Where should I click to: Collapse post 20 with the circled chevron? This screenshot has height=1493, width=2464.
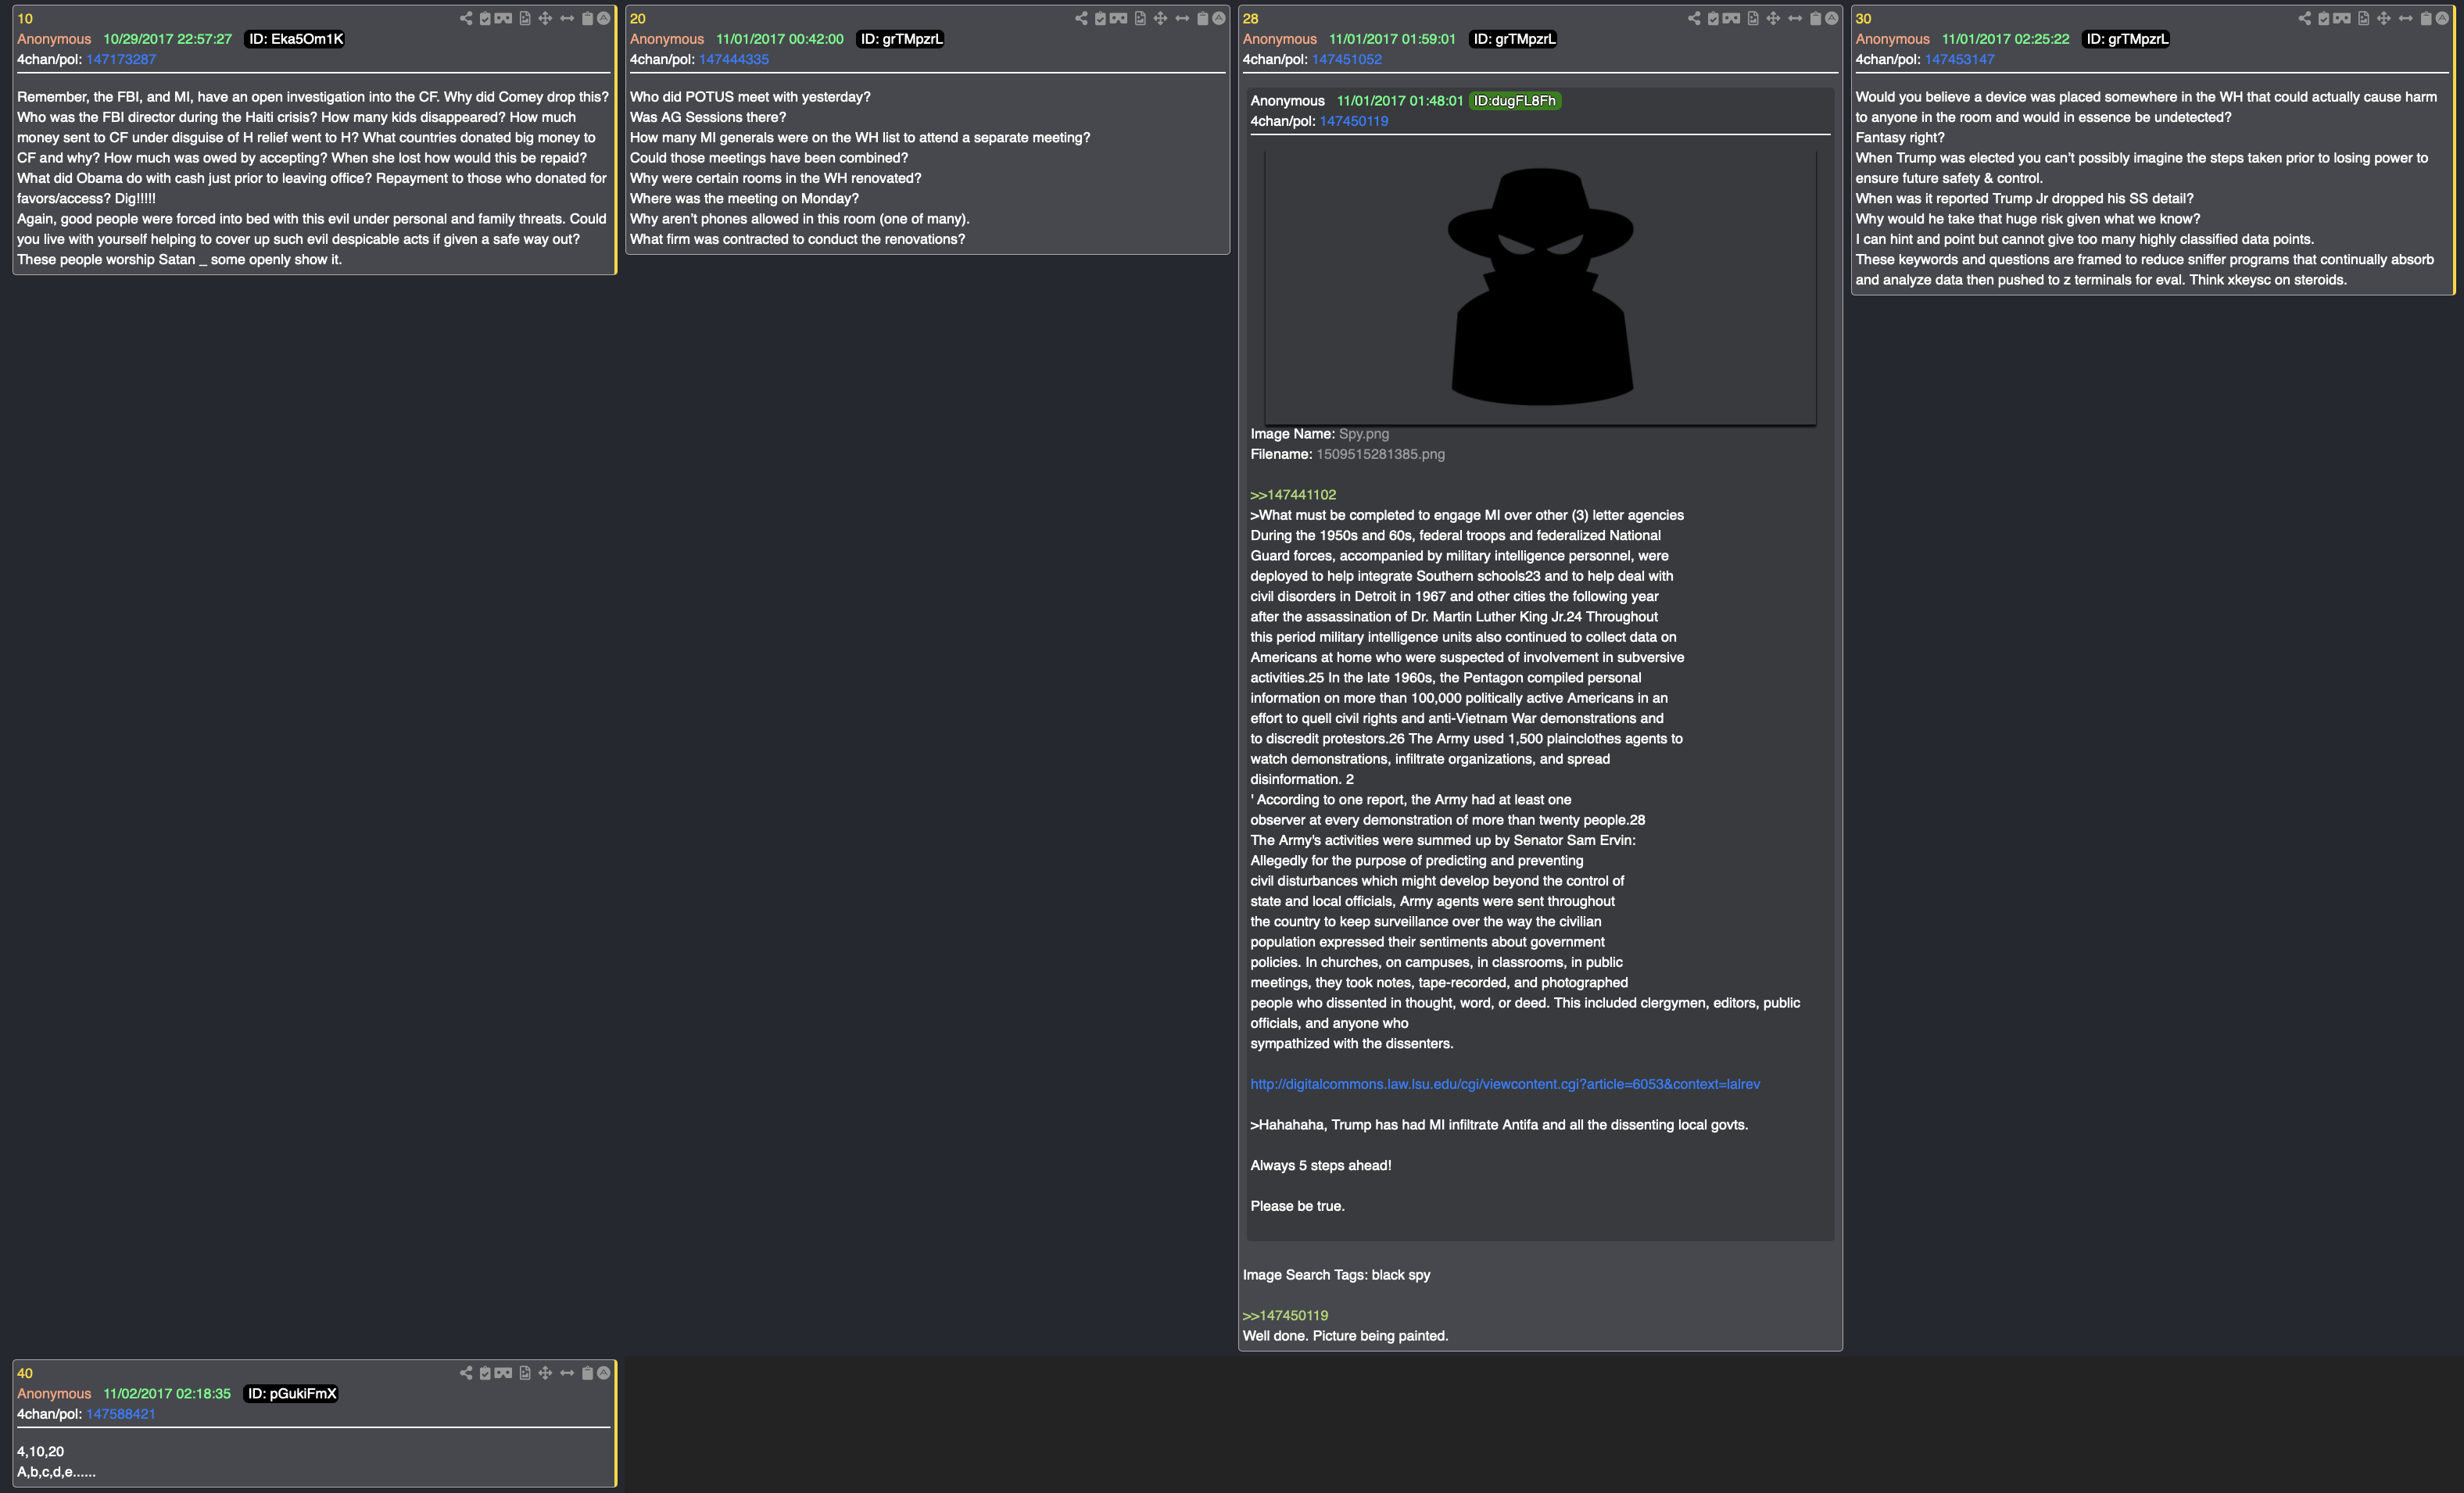click(1219, 18)
